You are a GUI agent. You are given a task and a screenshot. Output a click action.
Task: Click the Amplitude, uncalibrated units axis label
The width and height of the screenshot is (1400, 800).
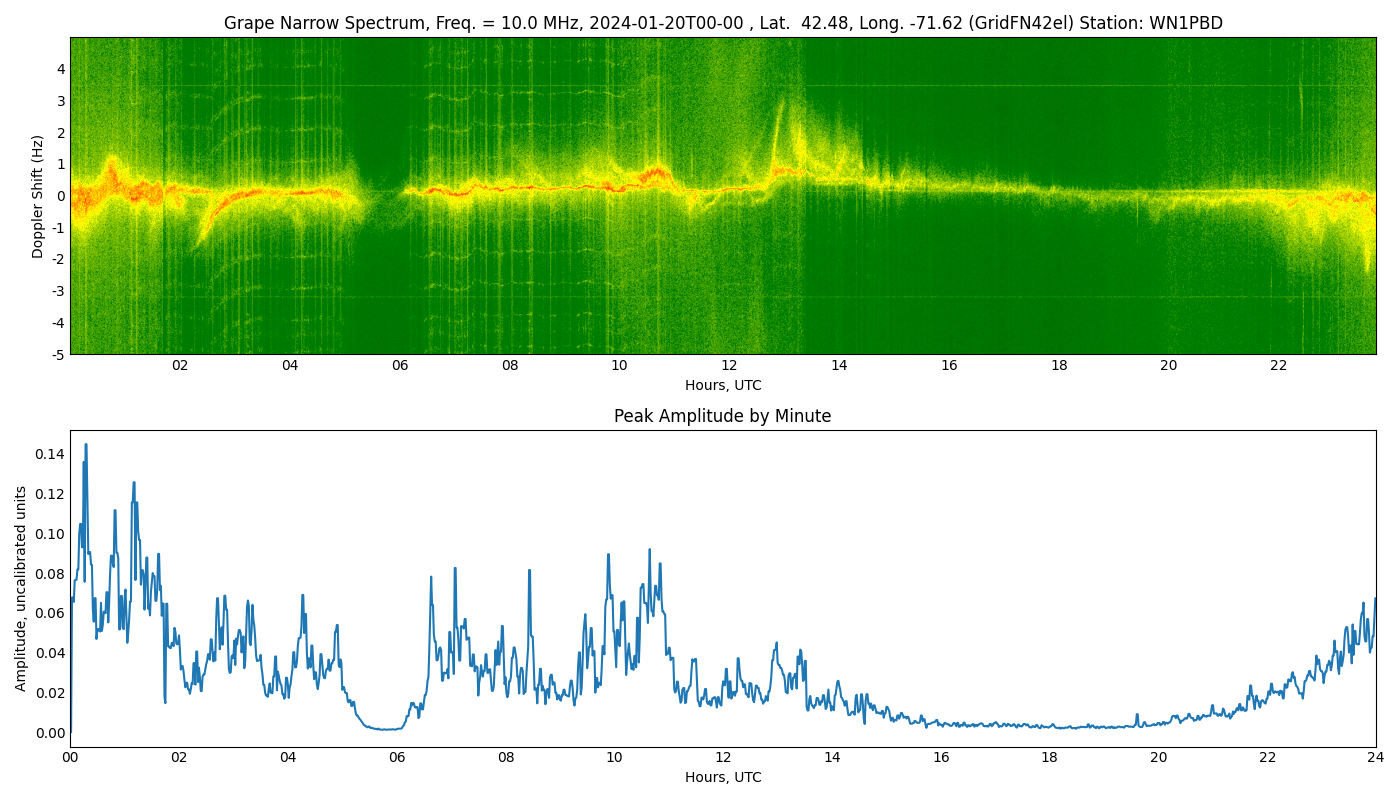pos(21,588)
